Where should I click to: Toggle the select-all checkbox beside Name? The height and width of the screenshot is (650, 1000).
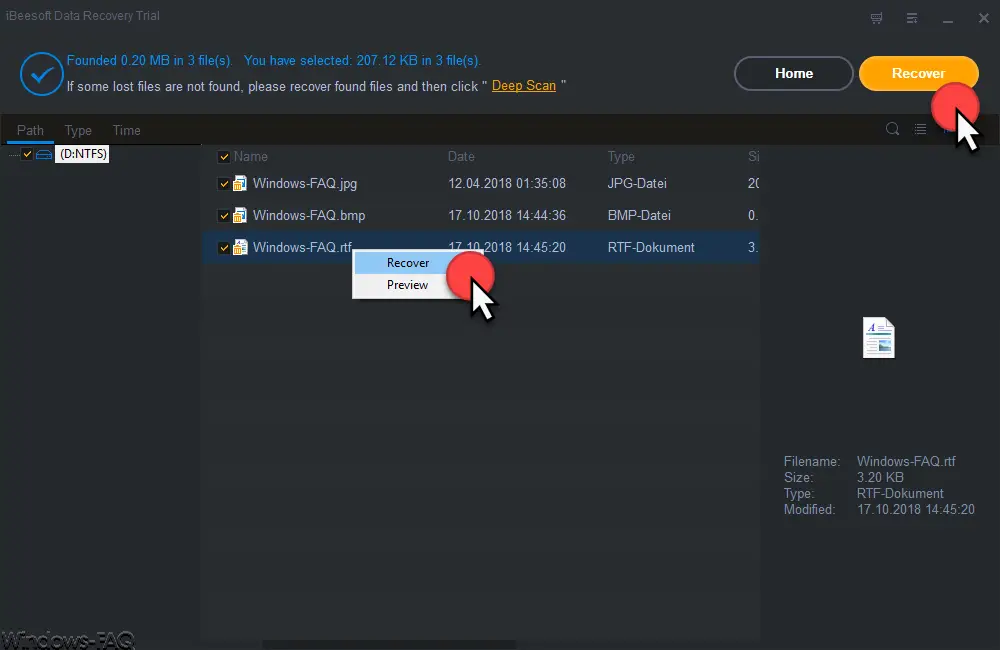coord(224,157)
